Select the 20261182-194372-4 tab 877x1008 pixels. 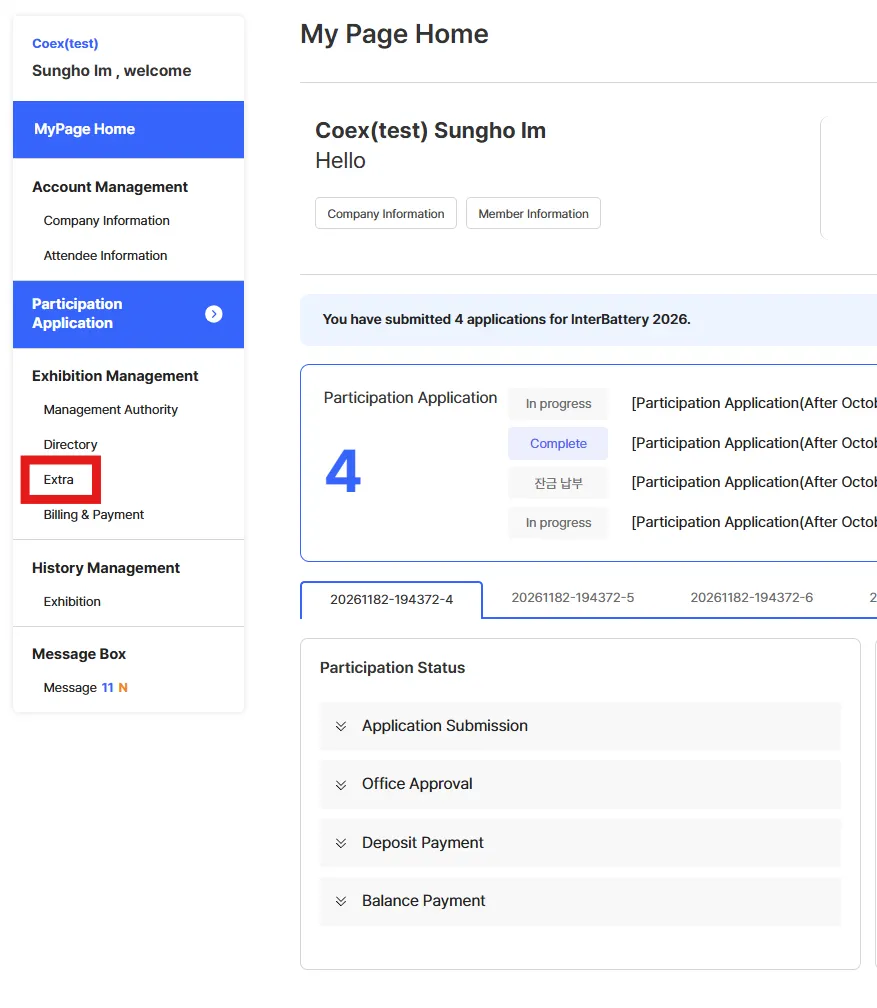[392, 600]
